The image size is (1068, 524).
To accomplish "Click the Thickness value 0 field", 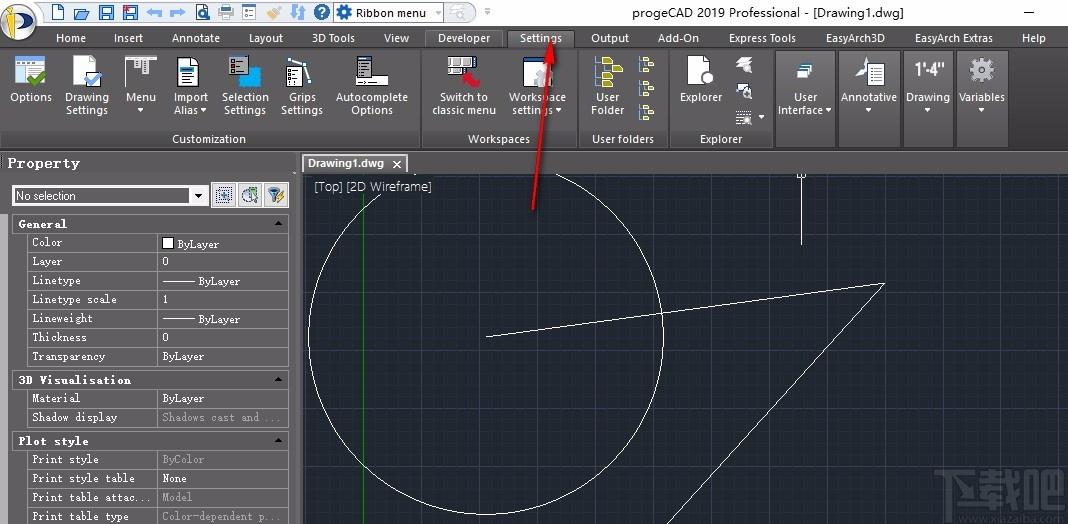I will point(223,337).
